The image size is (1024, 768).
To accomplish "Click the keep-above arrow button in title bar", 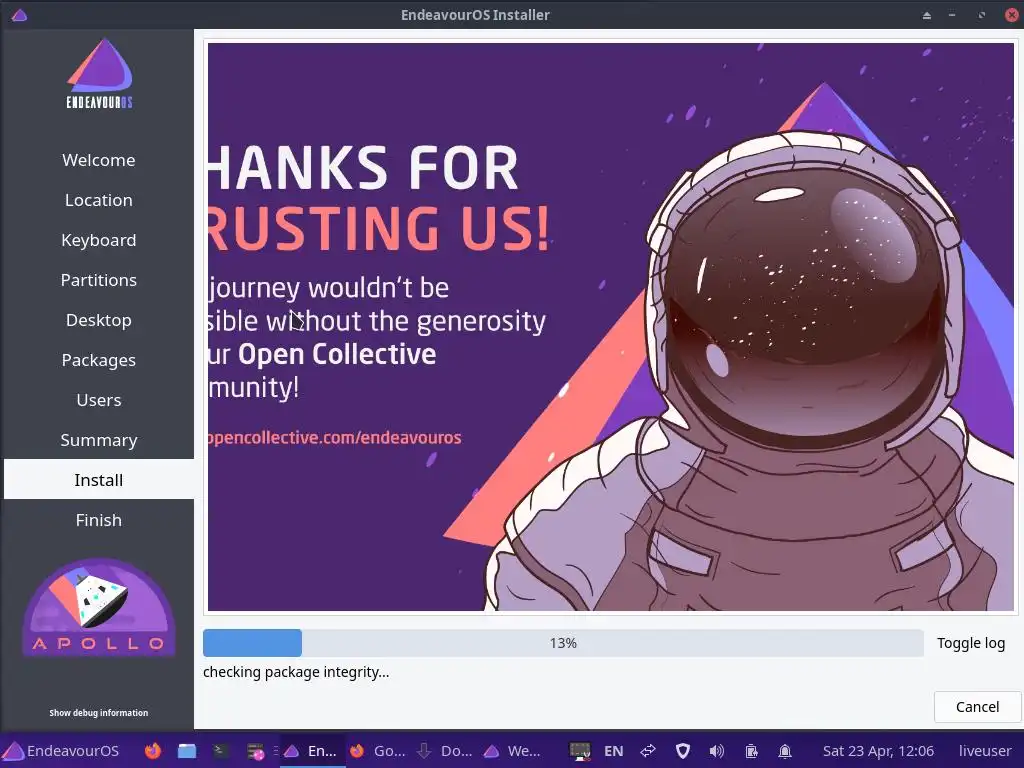I will click(x=926, y=15).
